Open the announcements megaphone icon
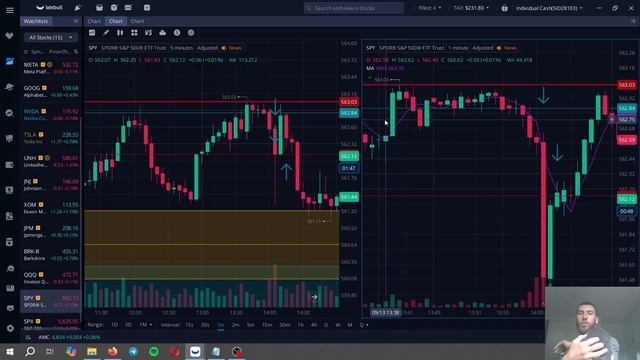Screen dimensions: 640x360 [78, 7]
